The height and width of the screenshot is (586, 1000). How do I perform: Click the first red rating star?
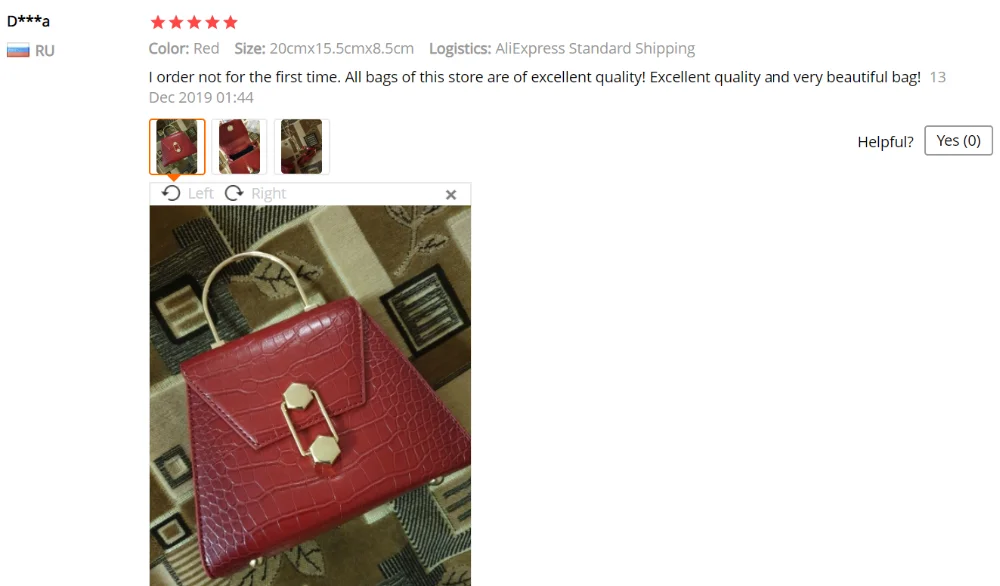(x=158, y=23)
